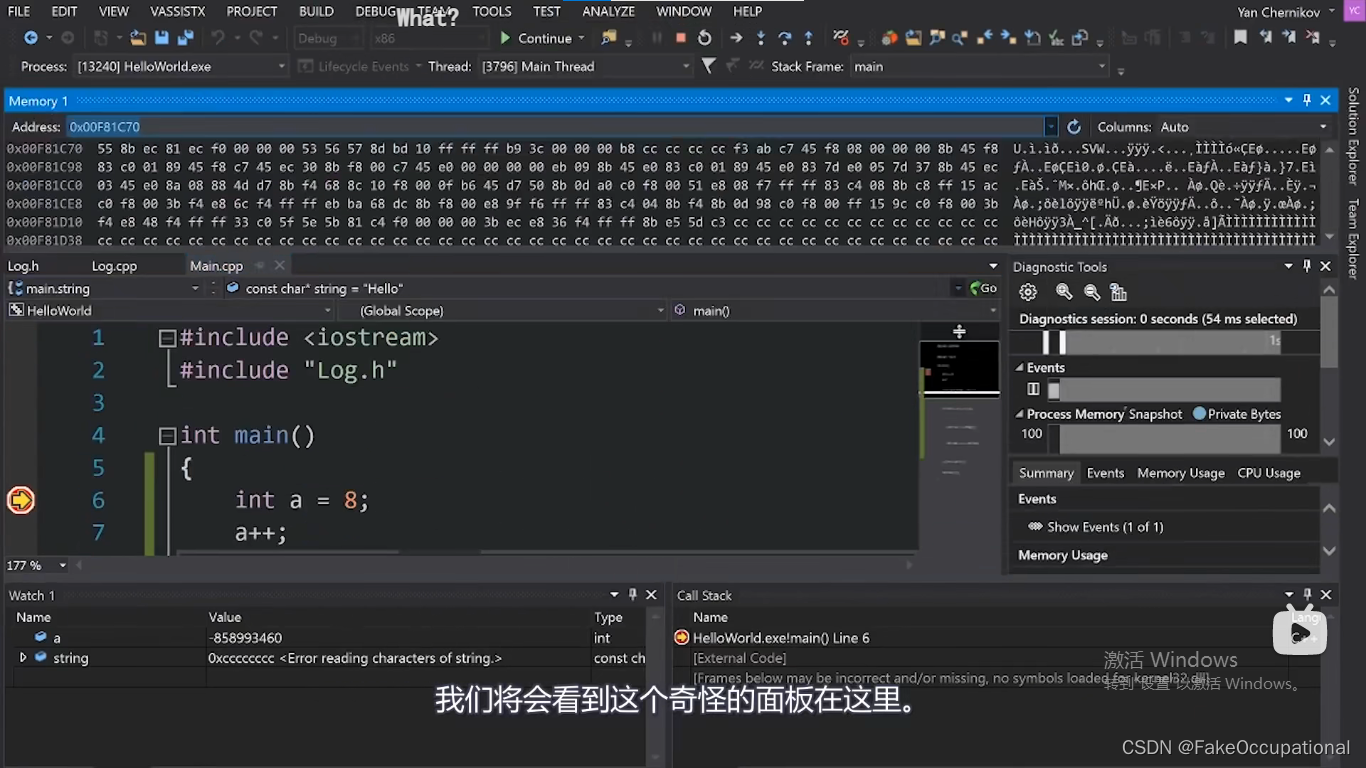Click the Step Into icon
Screen dimensions: 1366x768
tap(761, 38)
